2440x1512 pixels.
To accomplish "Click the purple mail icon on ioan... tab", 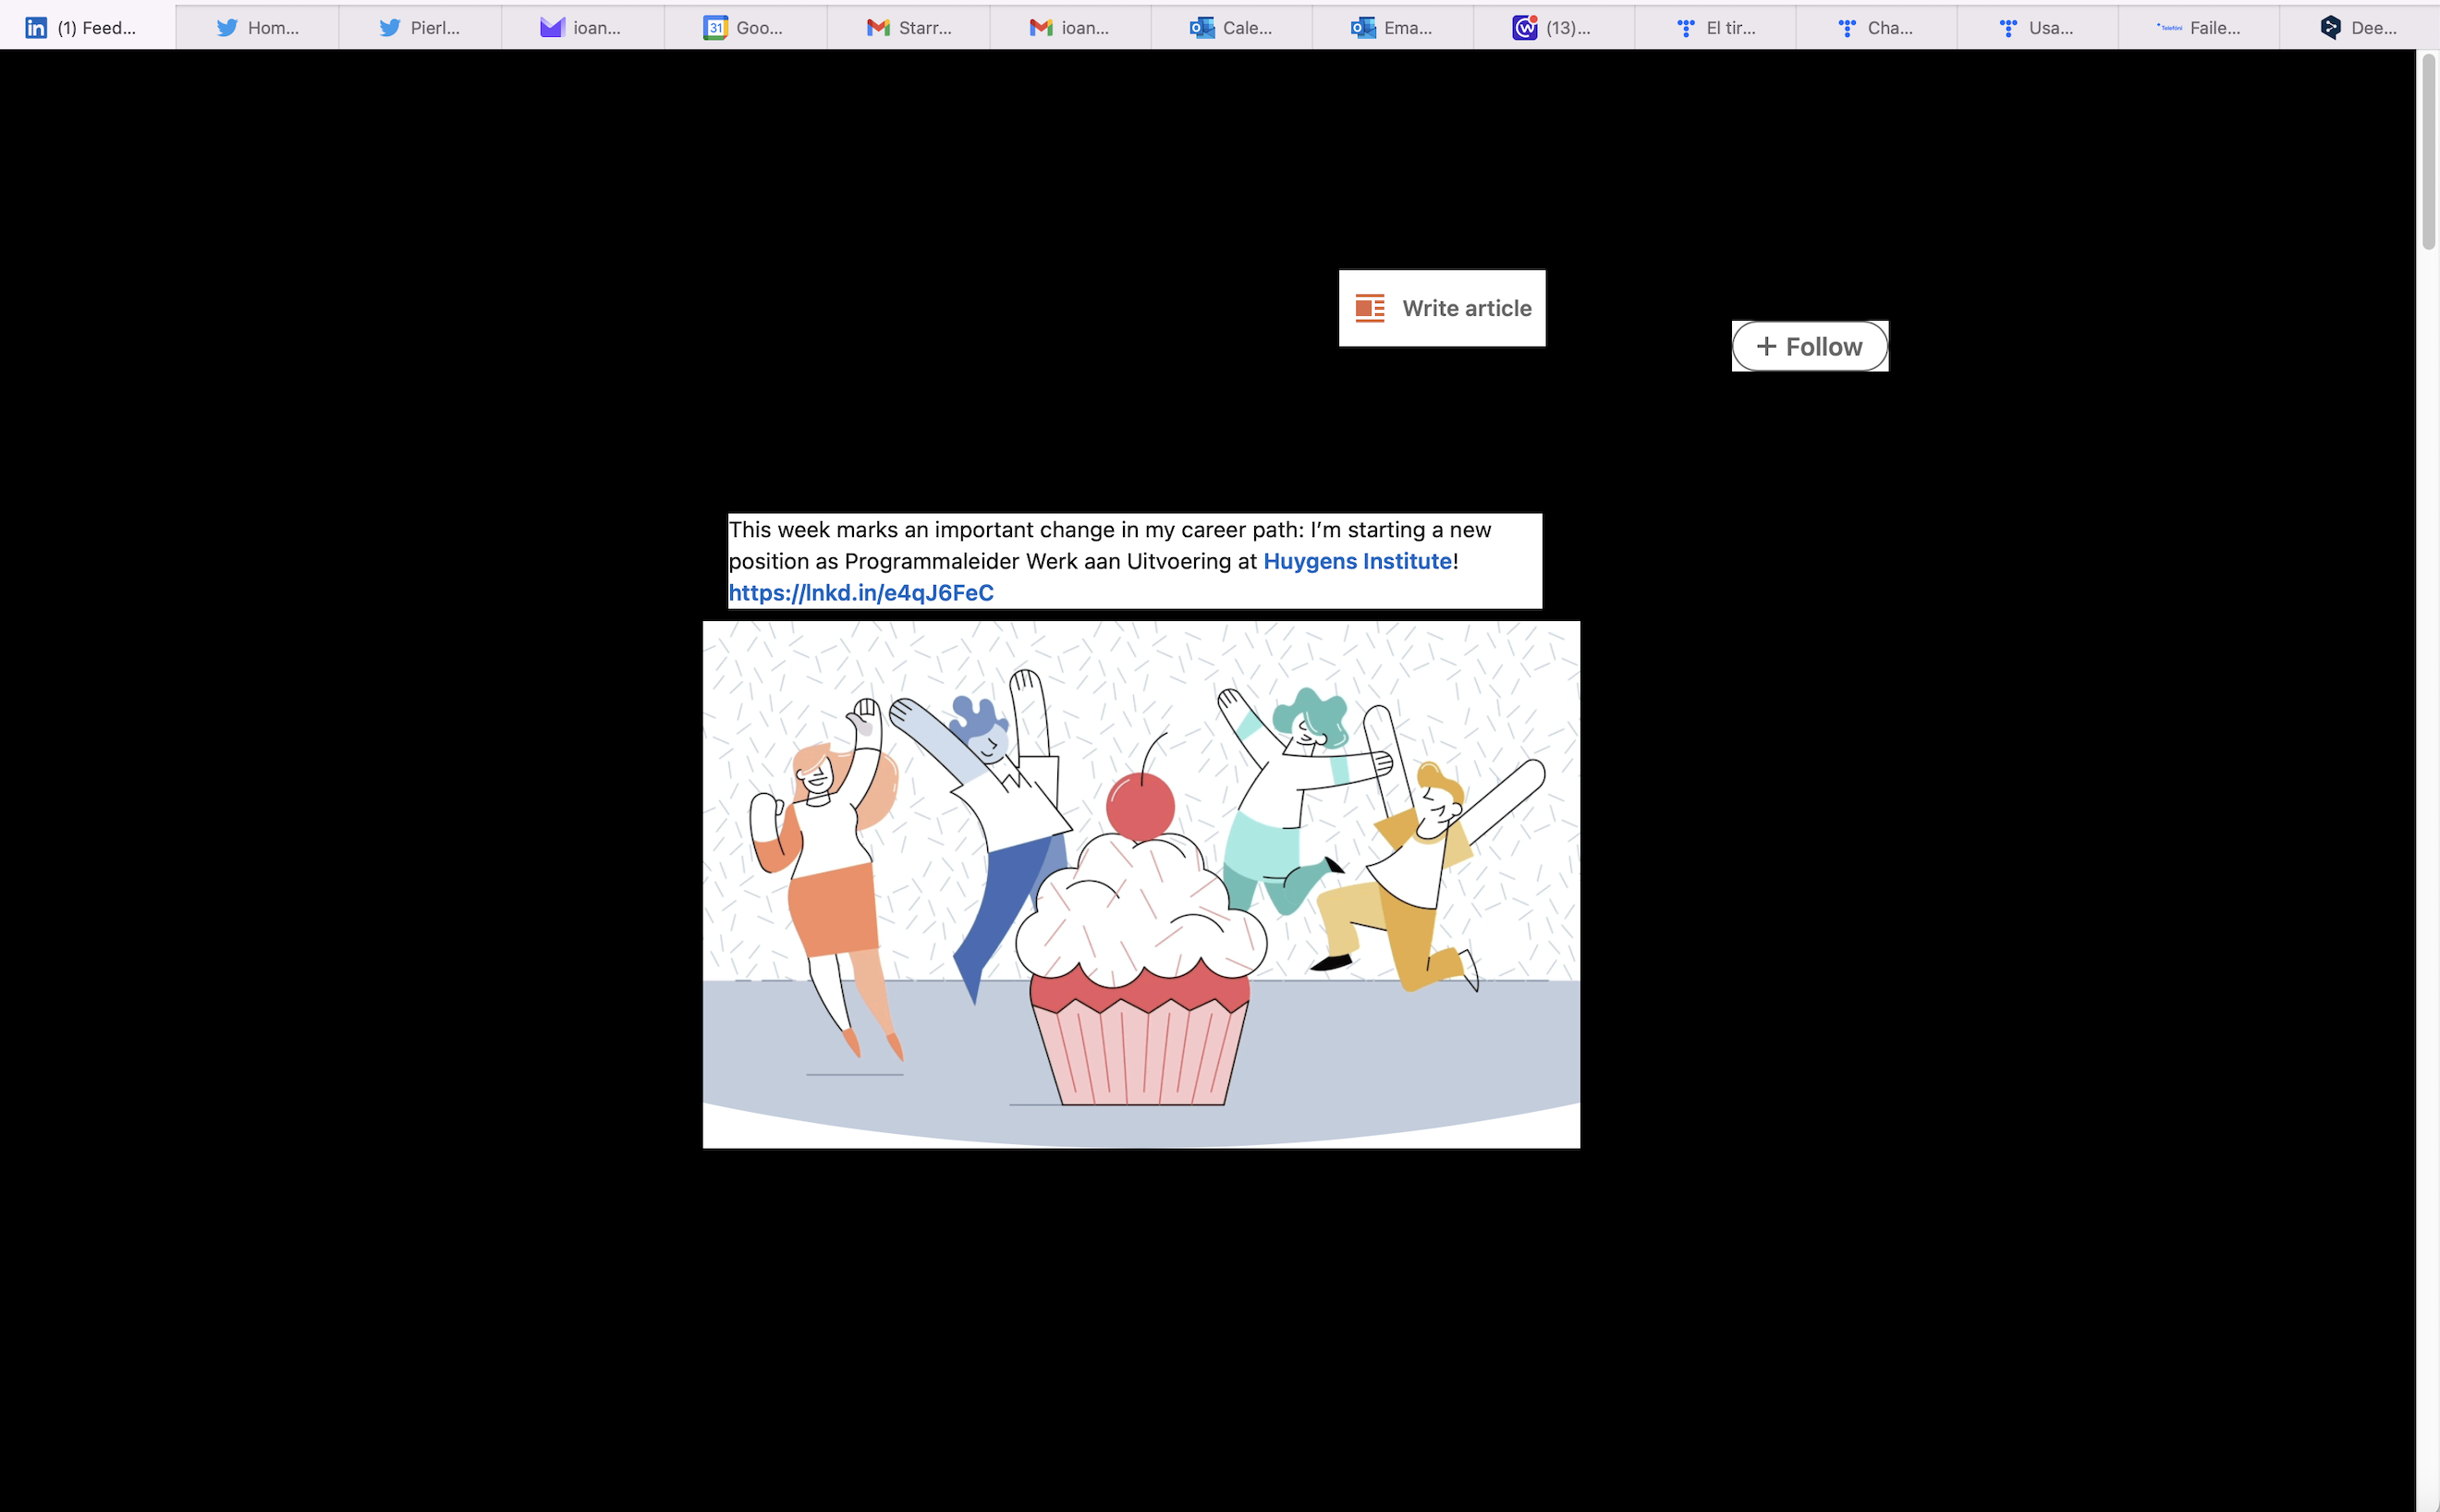I will click(x=552, y=28).
